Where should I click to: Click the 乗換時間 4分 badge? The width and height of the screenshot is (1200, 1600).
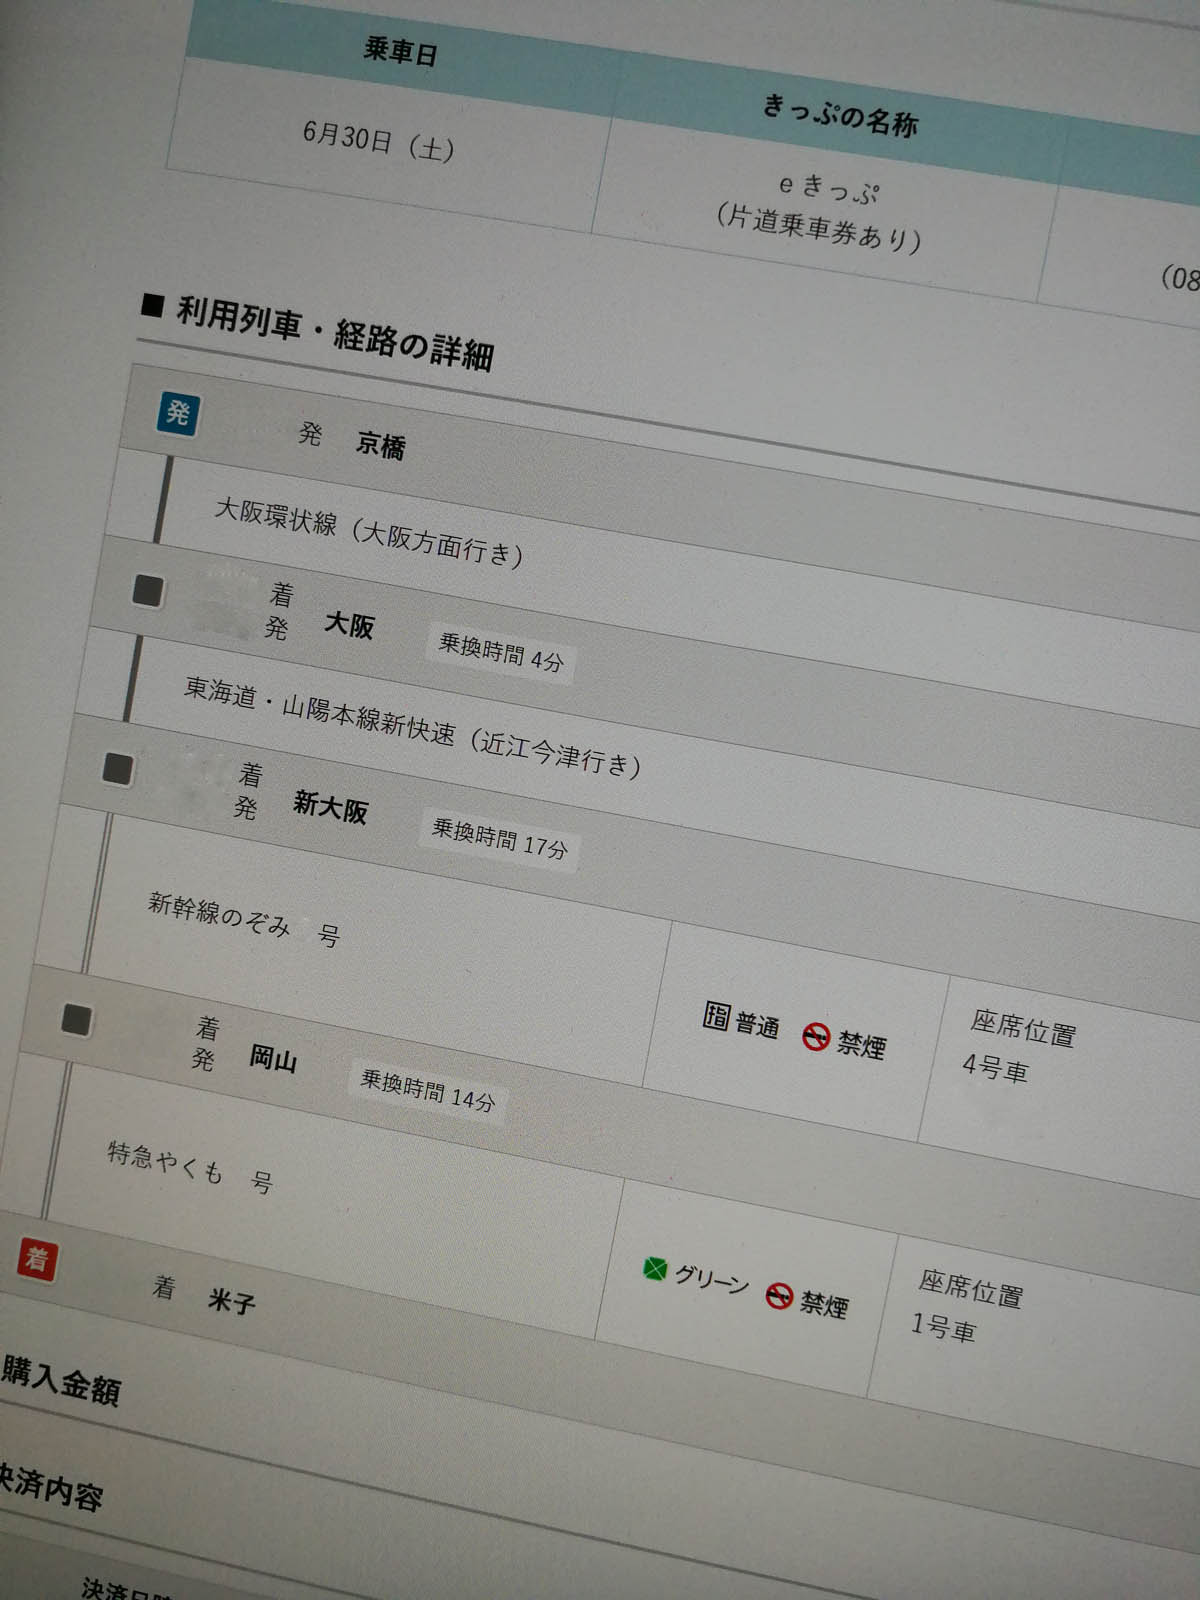pos(501,652)
